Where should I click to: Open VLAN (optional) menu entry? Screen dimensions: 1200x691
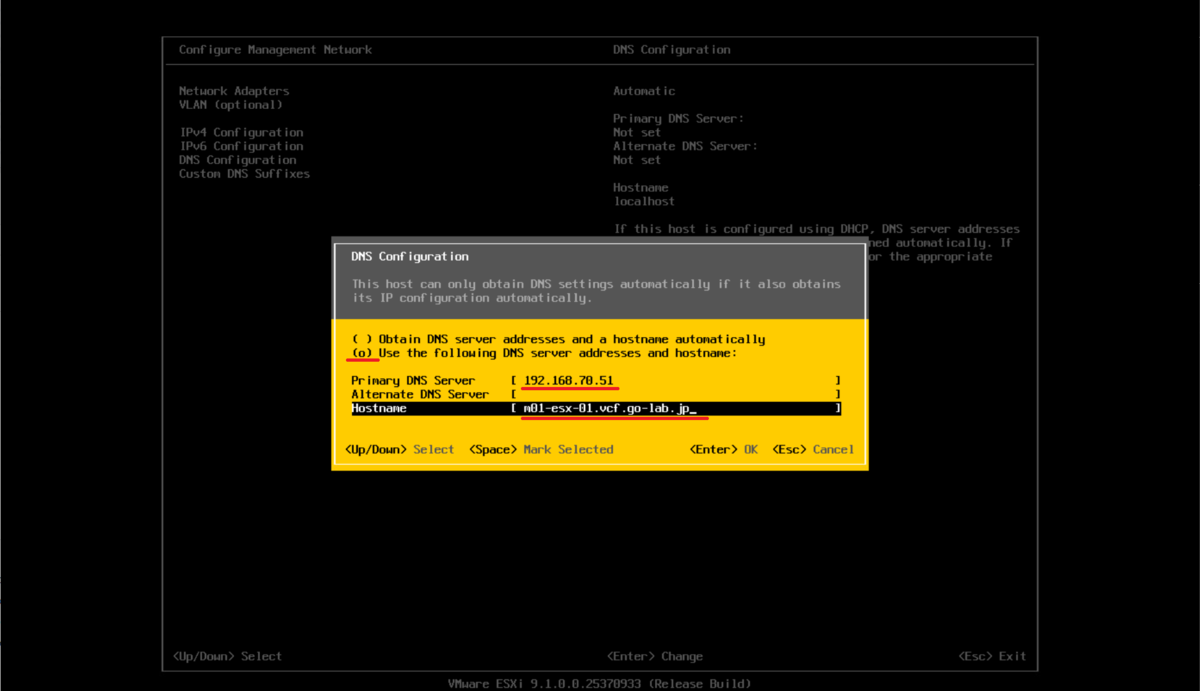(x=231, y=105)
